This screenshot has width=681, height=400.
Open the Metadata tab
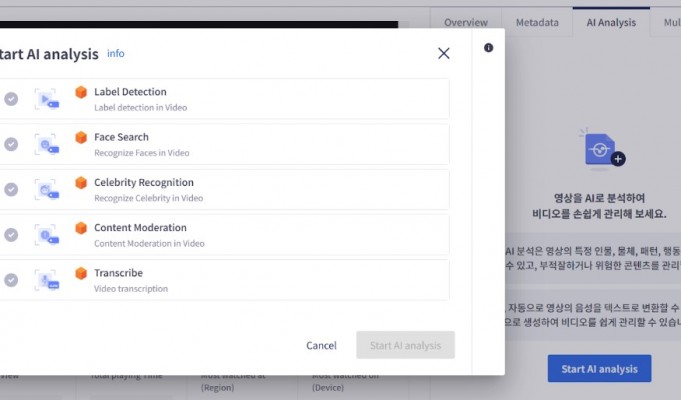(537, 22)
